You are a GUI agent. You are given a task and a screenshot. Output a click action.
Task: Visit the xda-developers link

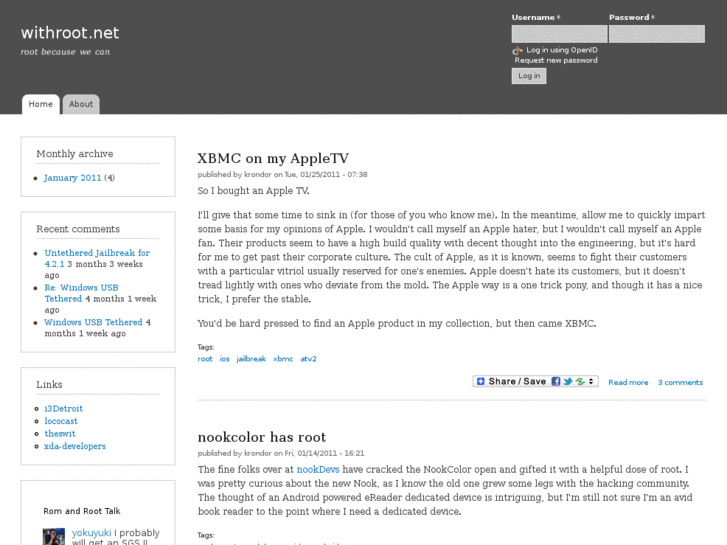(75, 446)
